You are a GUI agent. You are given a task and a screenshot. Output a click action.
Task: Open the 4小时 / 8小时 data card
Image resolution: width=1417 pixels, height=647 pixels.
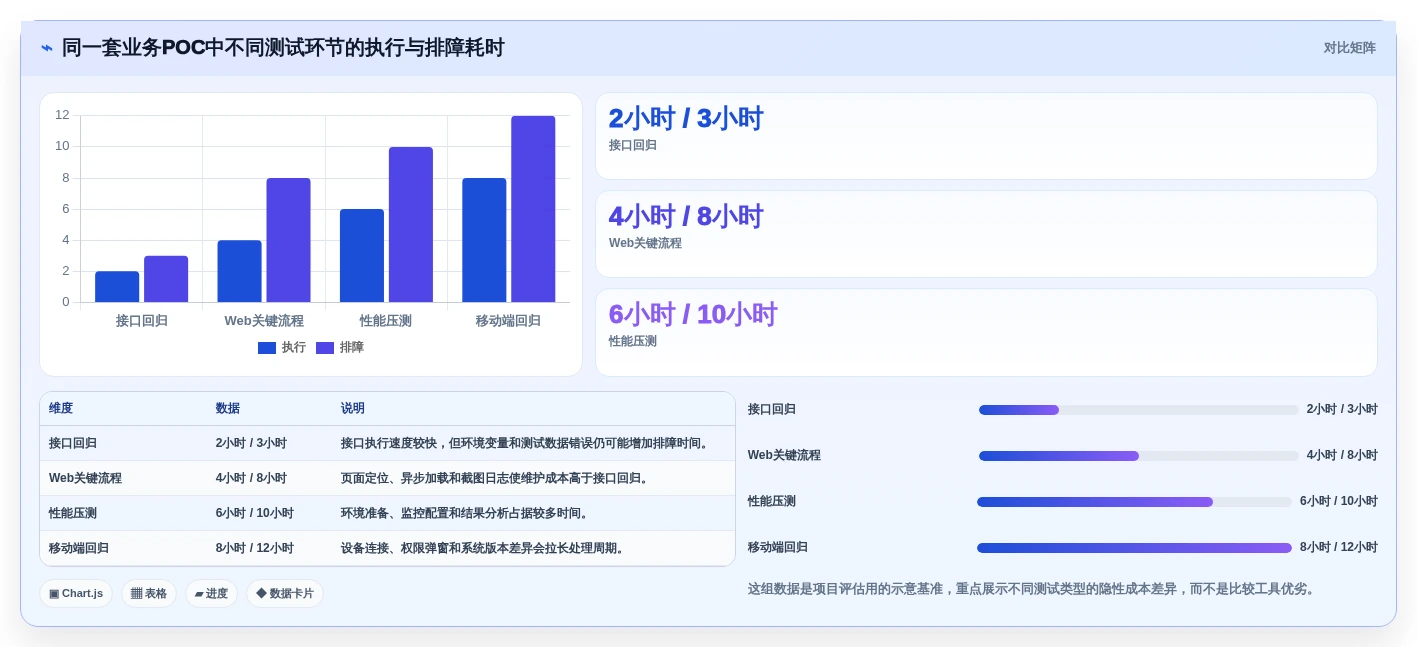[986, 234]
